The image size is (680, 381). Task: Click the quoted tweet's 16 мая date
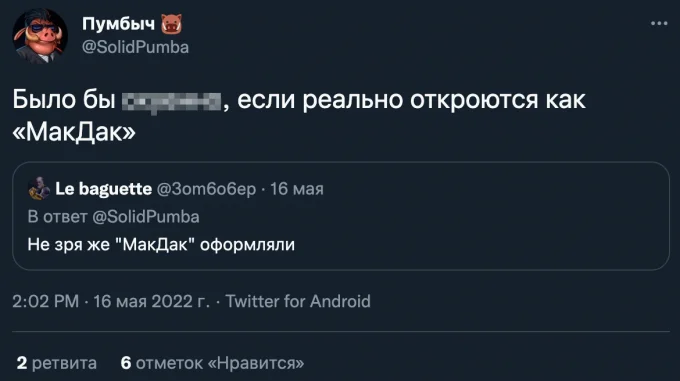point(297,189)
